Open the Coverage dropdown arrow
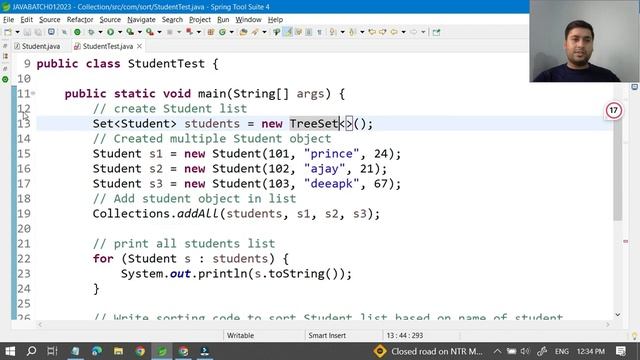This screenshot has height=360, width=640. tap(140, 32)
